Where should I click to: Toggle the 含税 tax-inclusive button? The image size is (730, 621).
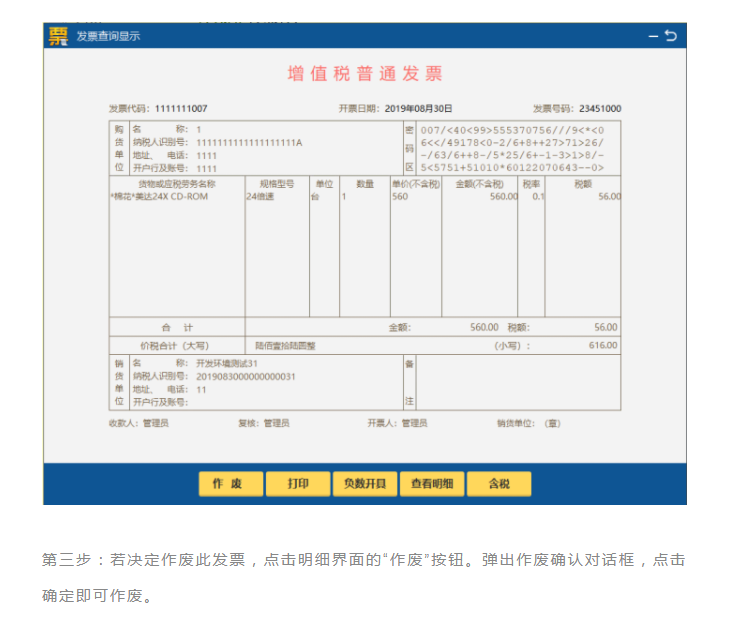(499, 484)
